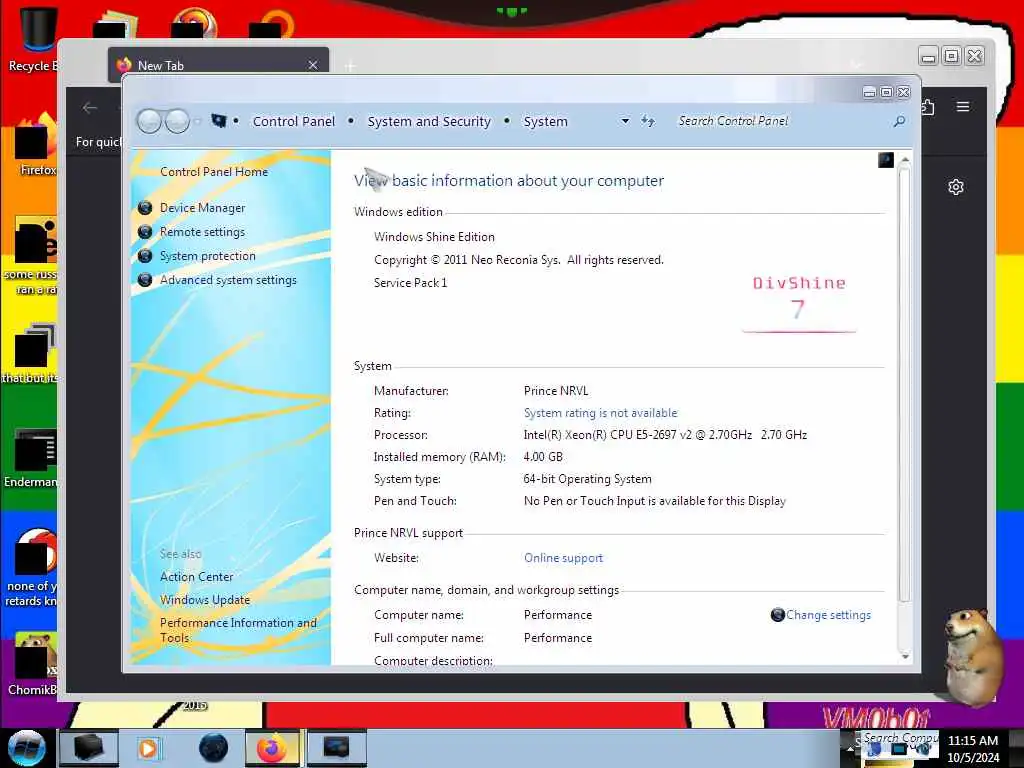Click the computer icon in the address bar

(219, 120)
